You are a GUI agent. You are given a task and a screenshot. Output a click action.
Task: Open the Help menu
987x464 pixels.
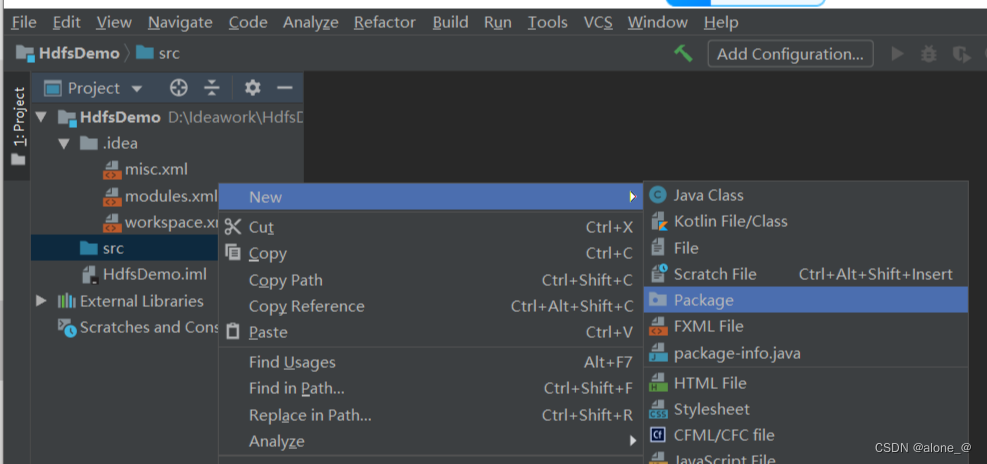pos(721,23)
